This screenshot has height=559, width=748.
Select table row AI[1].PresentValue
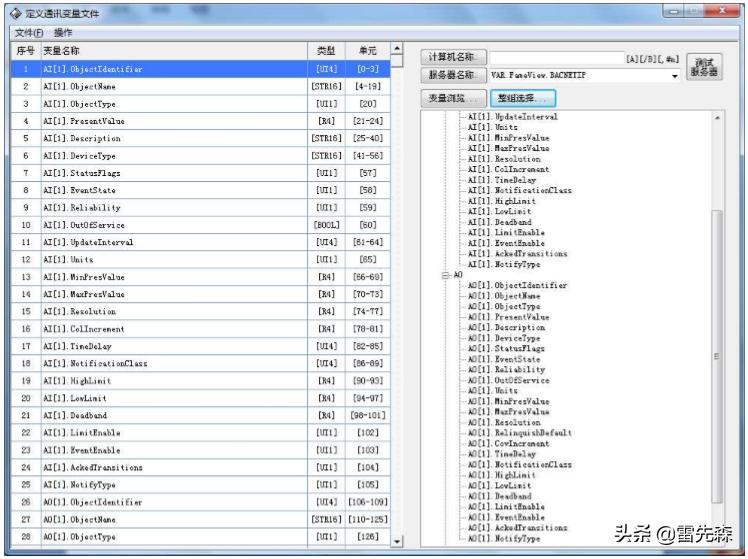pyautogui.click(x=200, y=121)
